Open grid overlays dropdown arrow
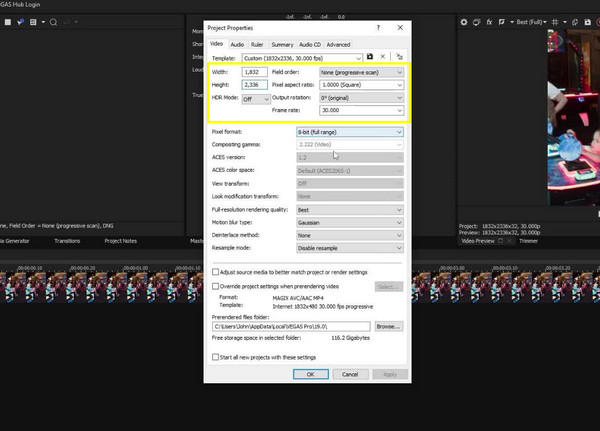The image size is (600, 431). [x=565, y=22]
